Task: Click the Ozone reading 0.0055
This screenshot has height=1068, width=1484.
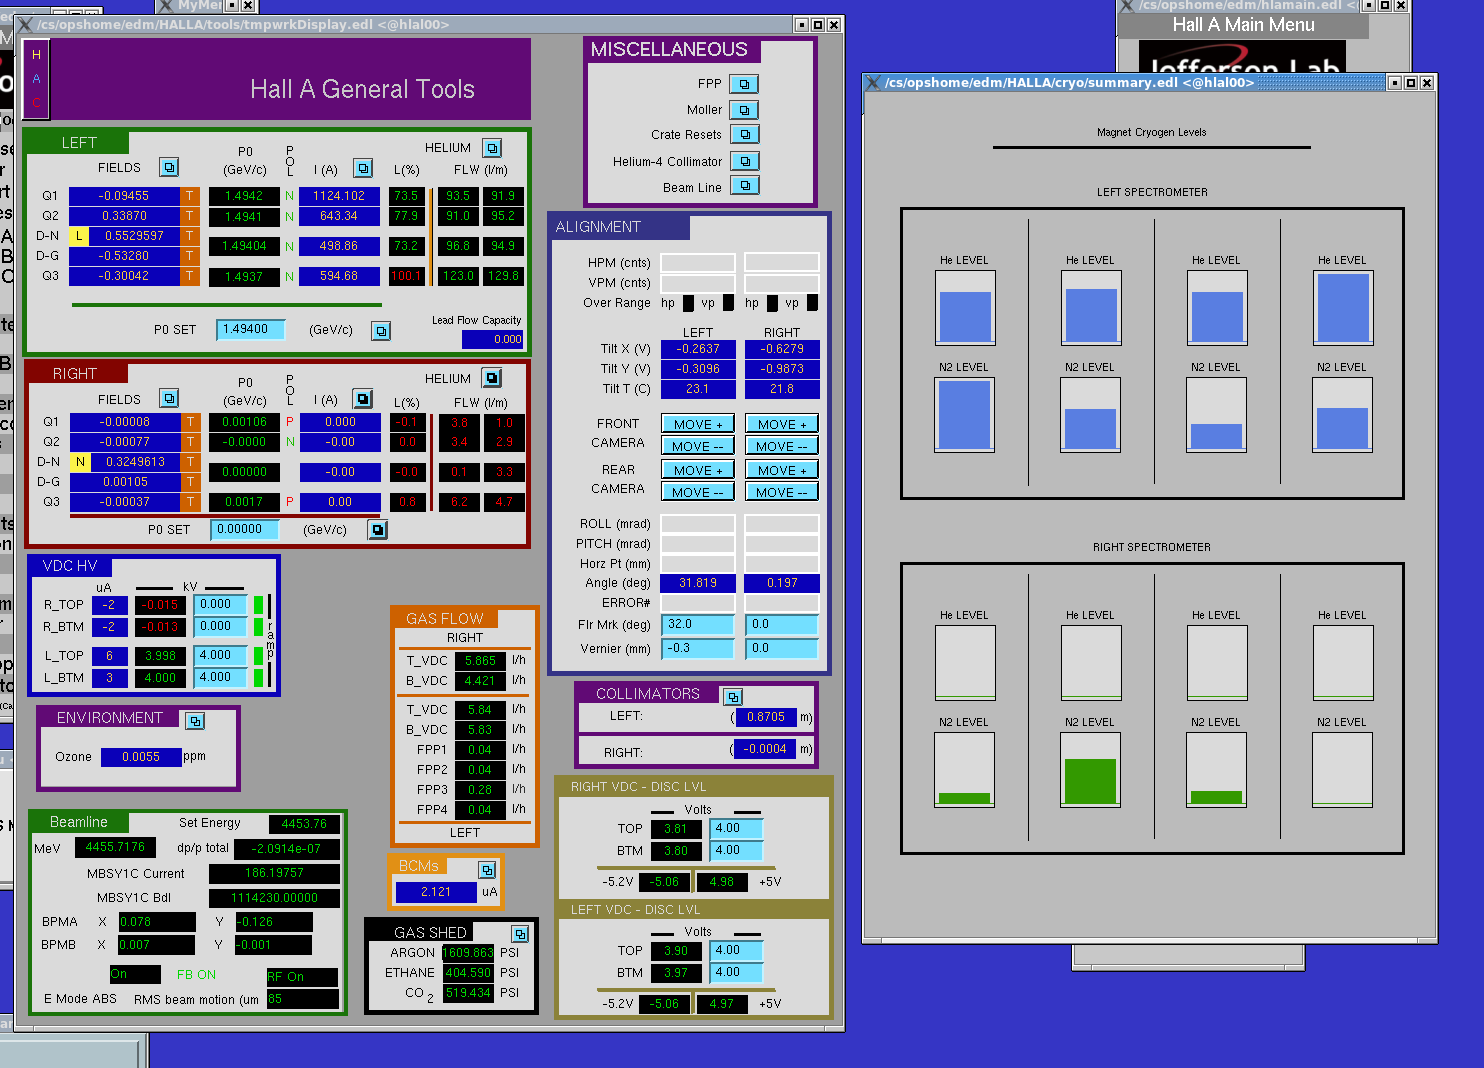Action: tap(141, 757)
